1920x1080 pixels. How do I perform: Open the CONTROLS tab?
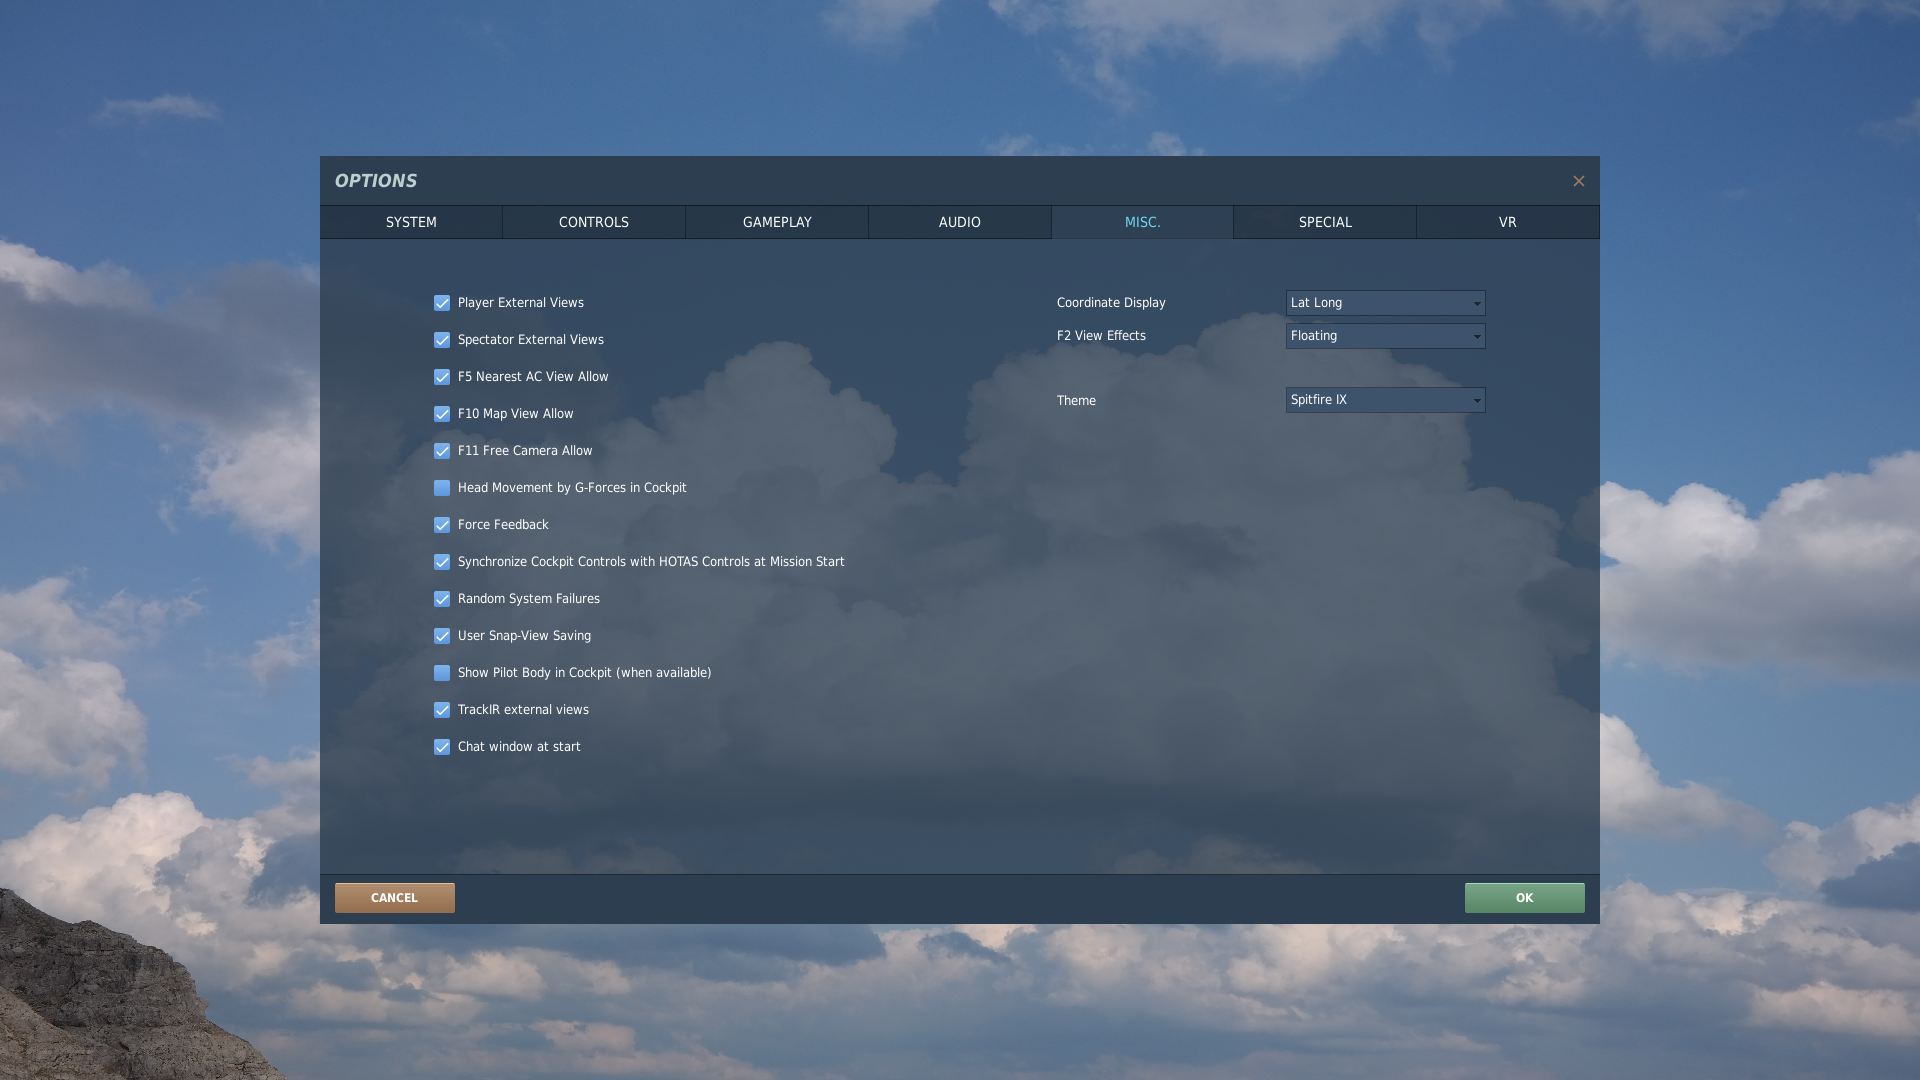[x=594, y=222]
